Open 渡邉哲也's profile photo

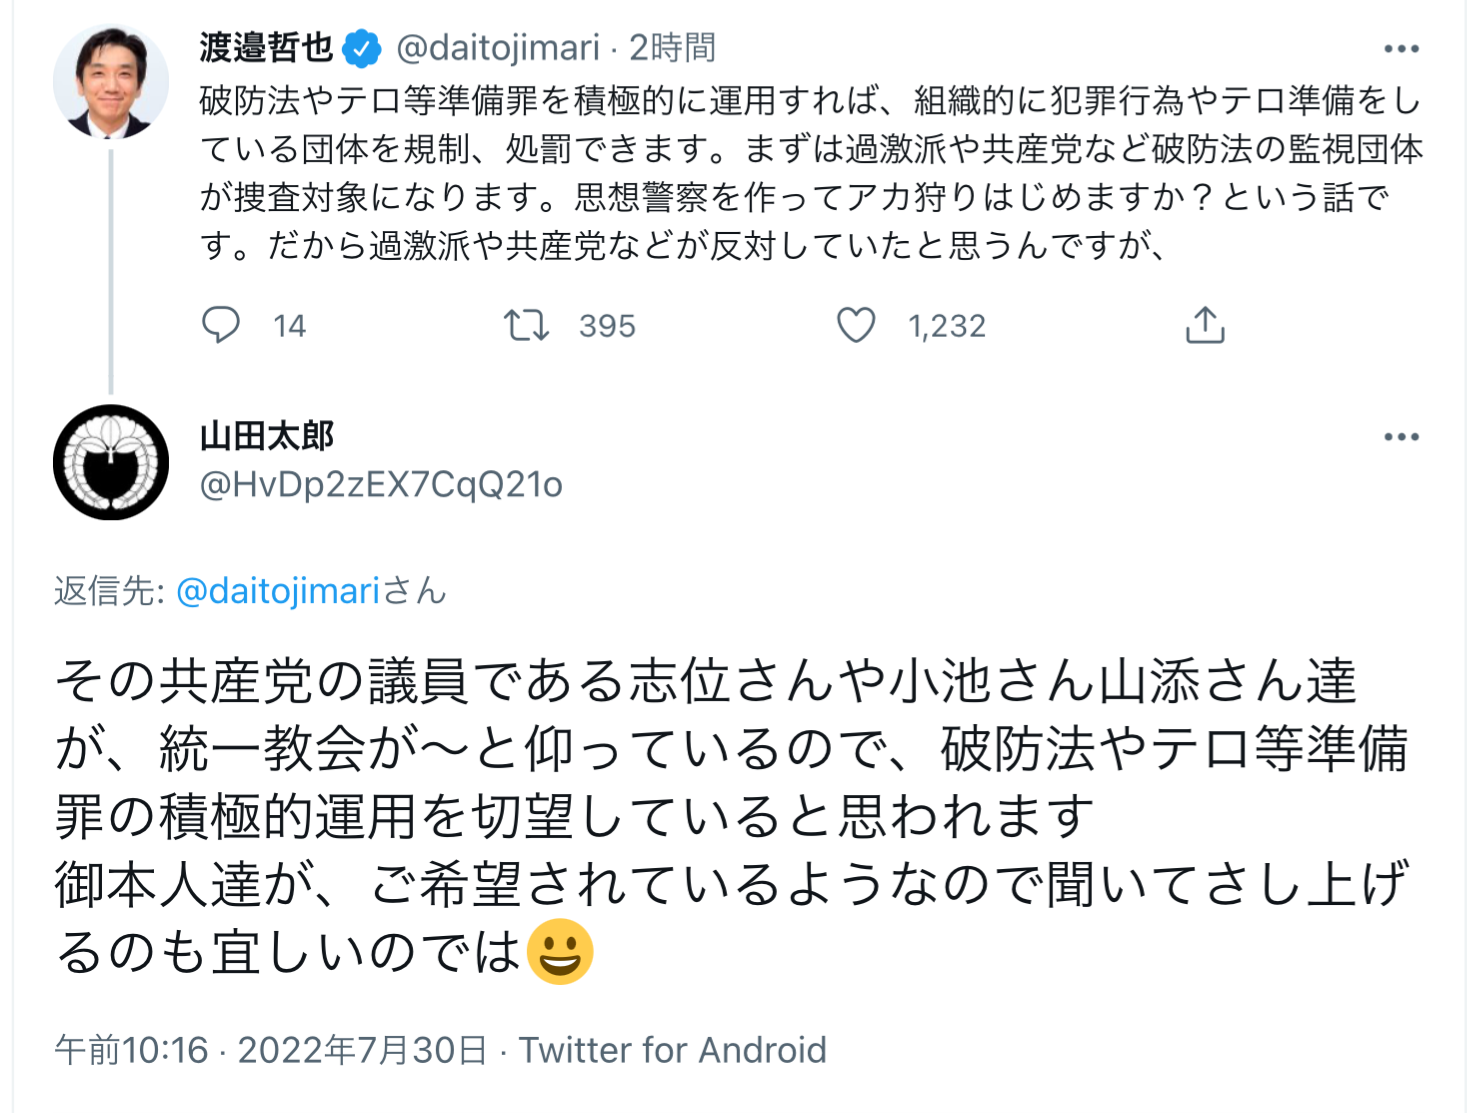pos(110,82)
